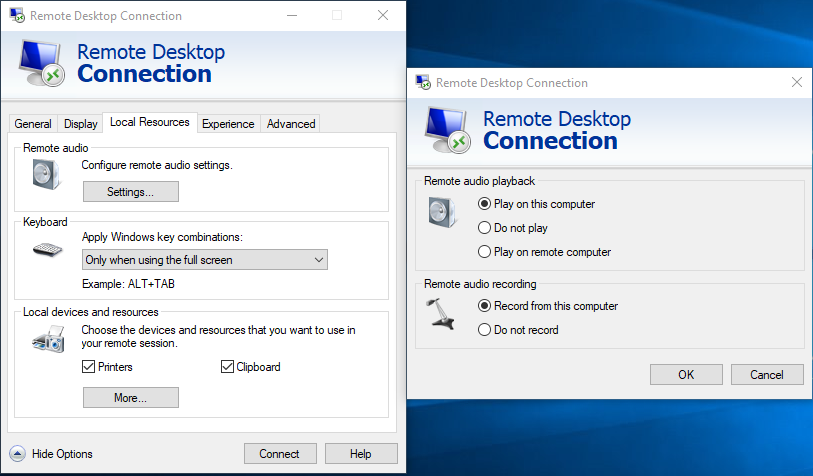Close the audio settings dialog window
This screenshot has width=813, height=476.
coord(797,82)
